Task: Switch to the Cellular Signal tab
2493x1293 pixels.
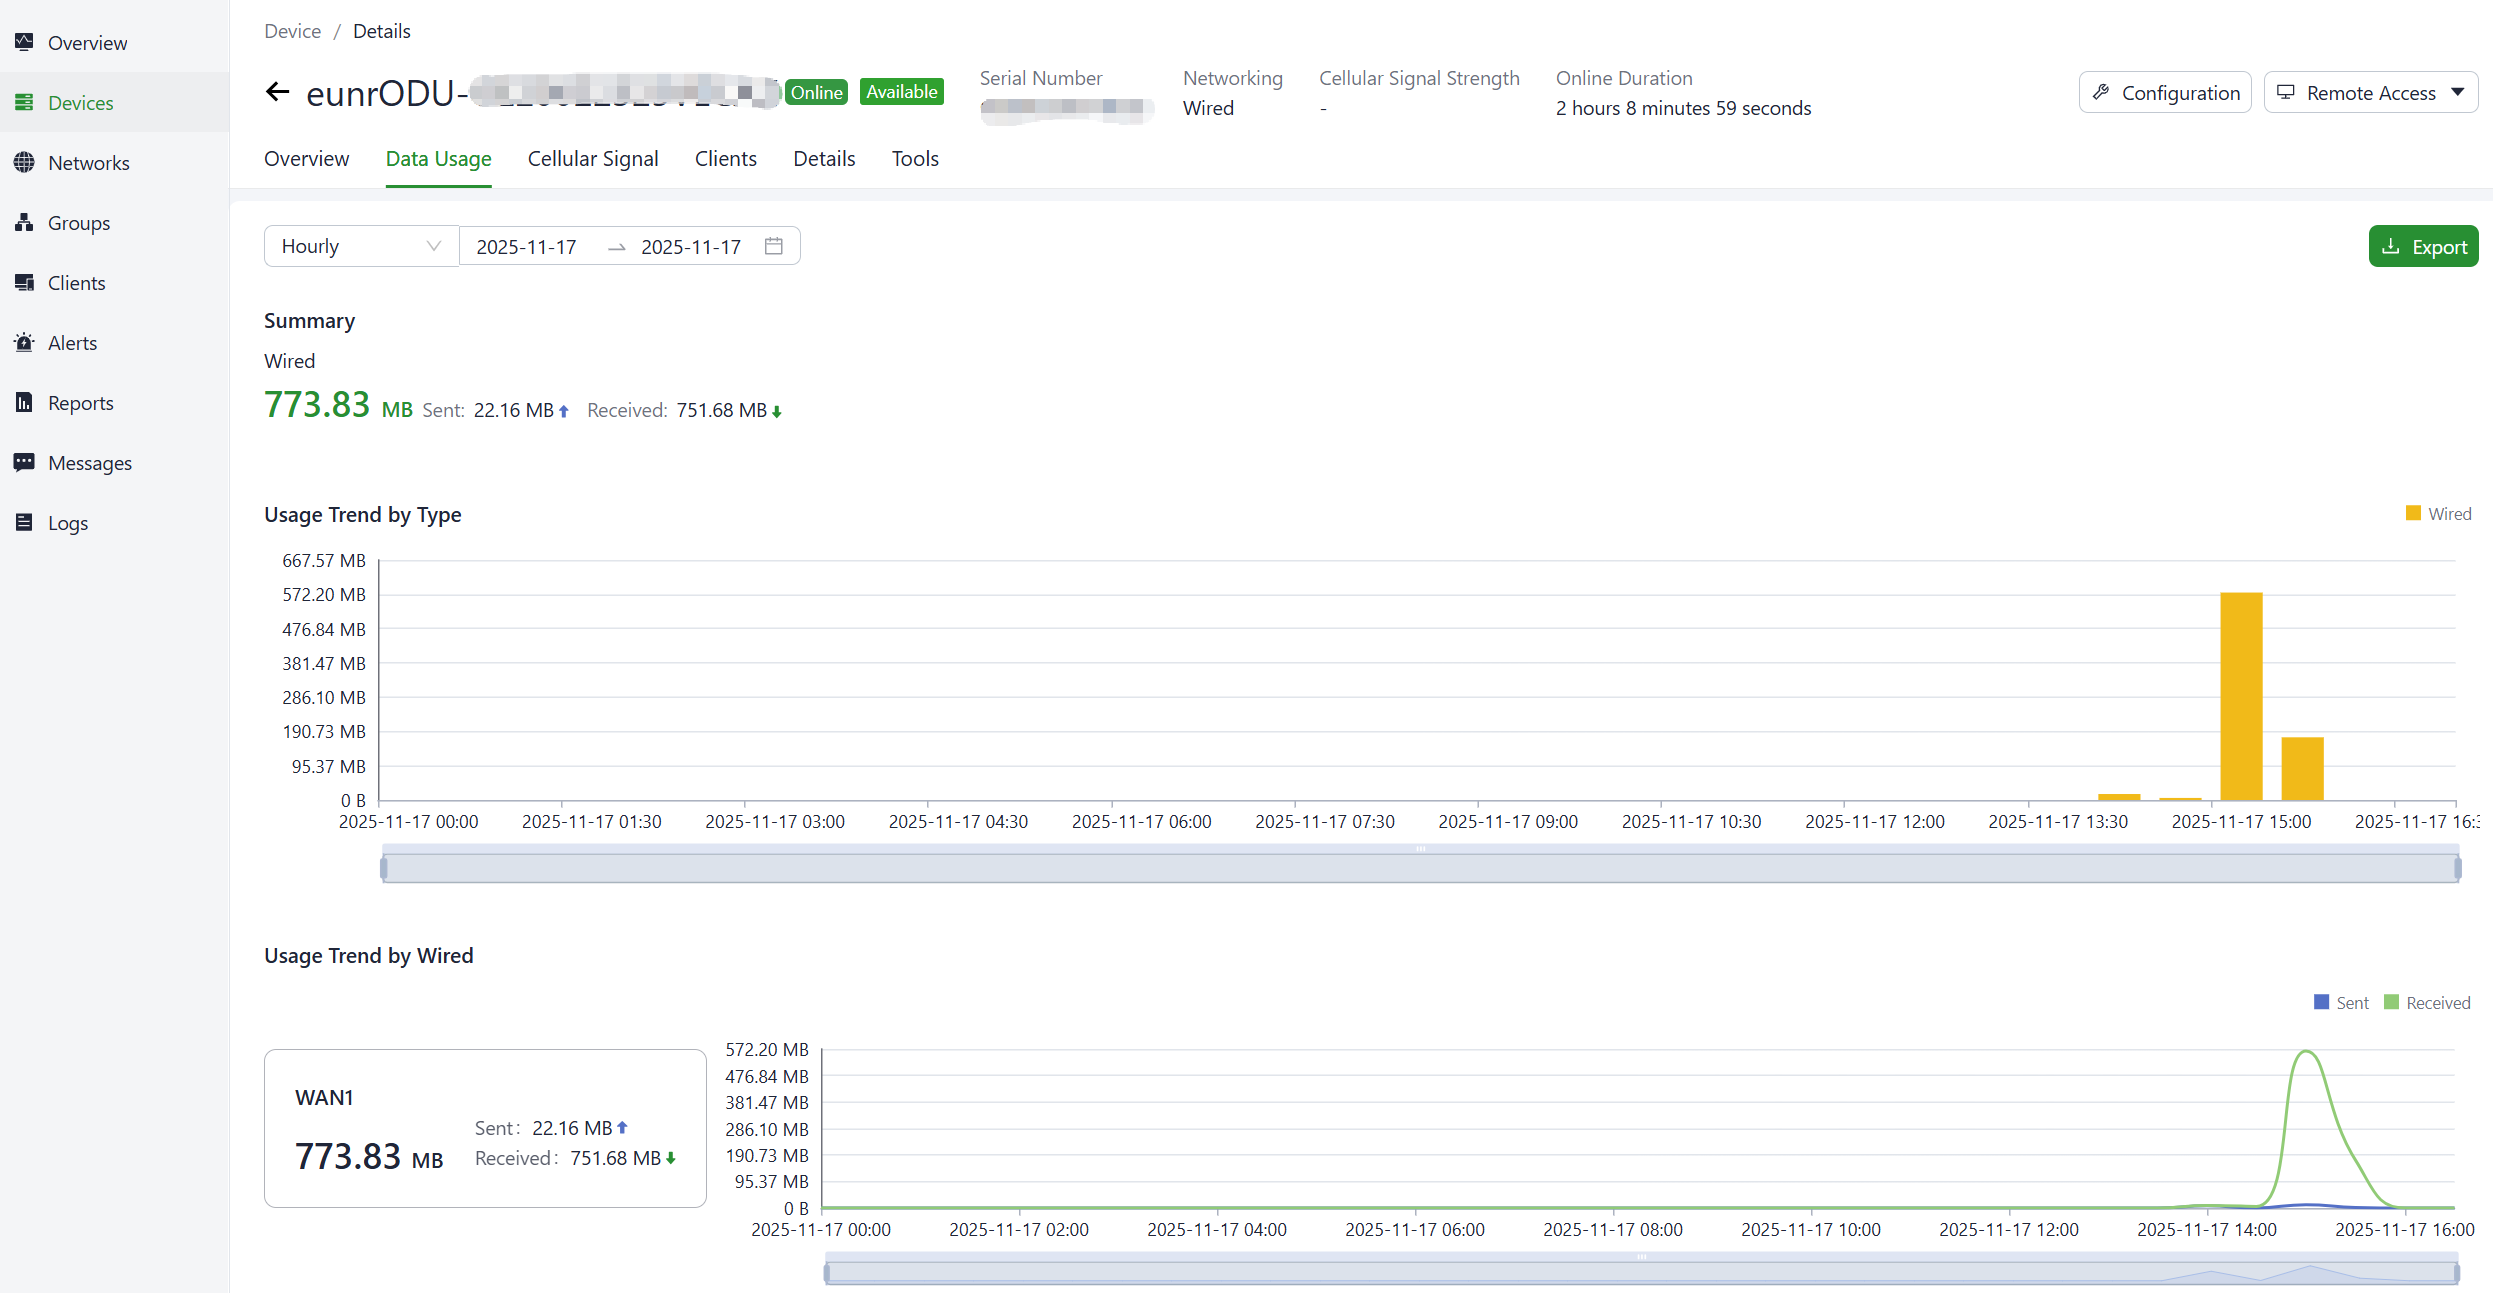Action: (592, 158)
